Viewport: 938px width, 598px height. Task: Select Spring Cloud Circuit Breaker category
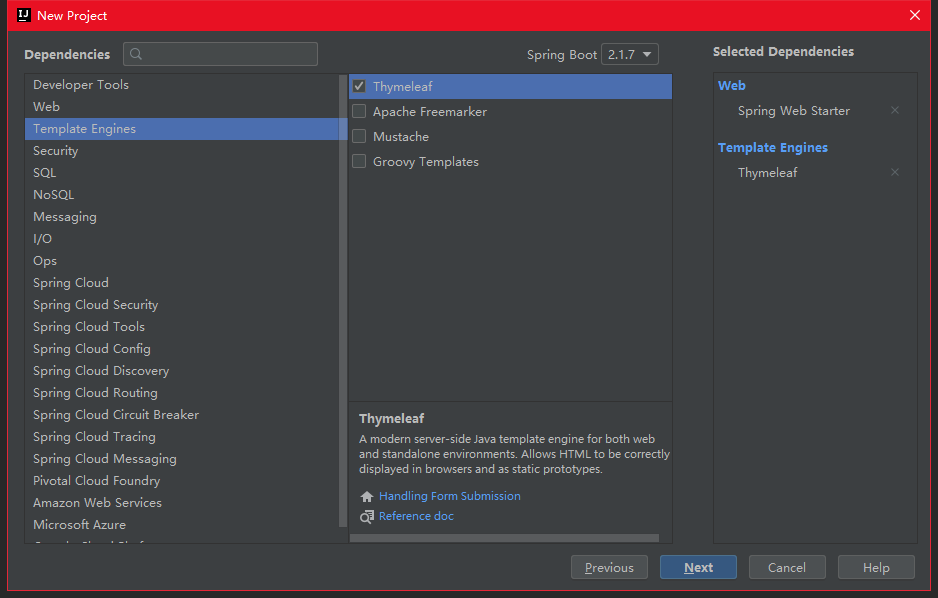182,415
